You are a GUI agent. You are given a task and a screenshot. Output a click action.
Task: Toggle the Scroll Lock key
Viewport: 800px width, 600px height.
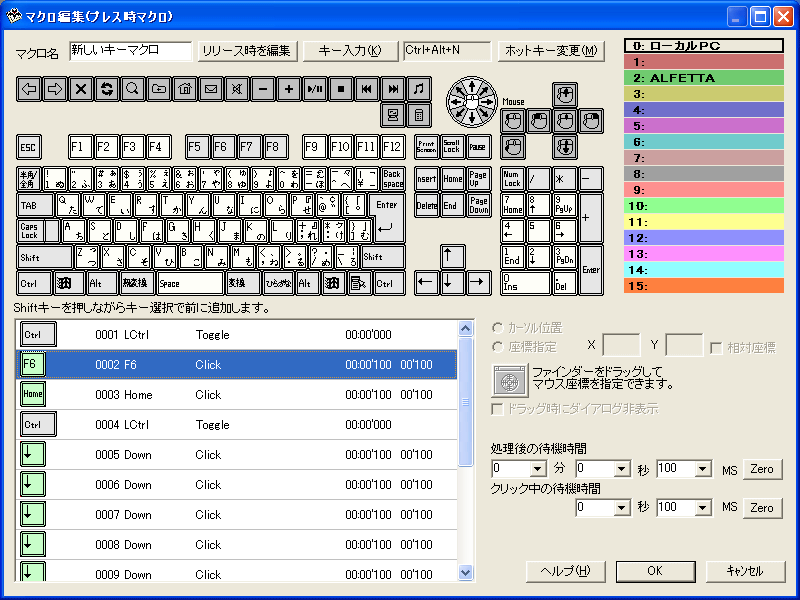(x=452, y=147)
